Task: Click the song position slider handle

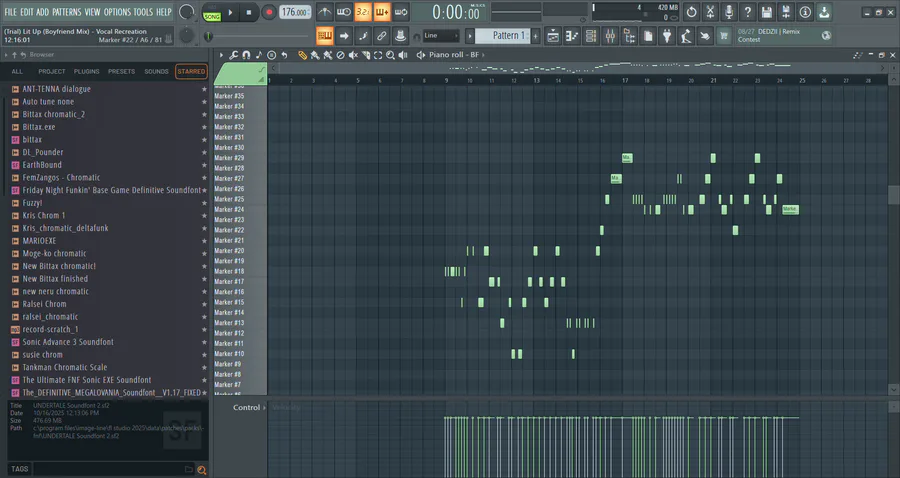Action: point(208,37)
